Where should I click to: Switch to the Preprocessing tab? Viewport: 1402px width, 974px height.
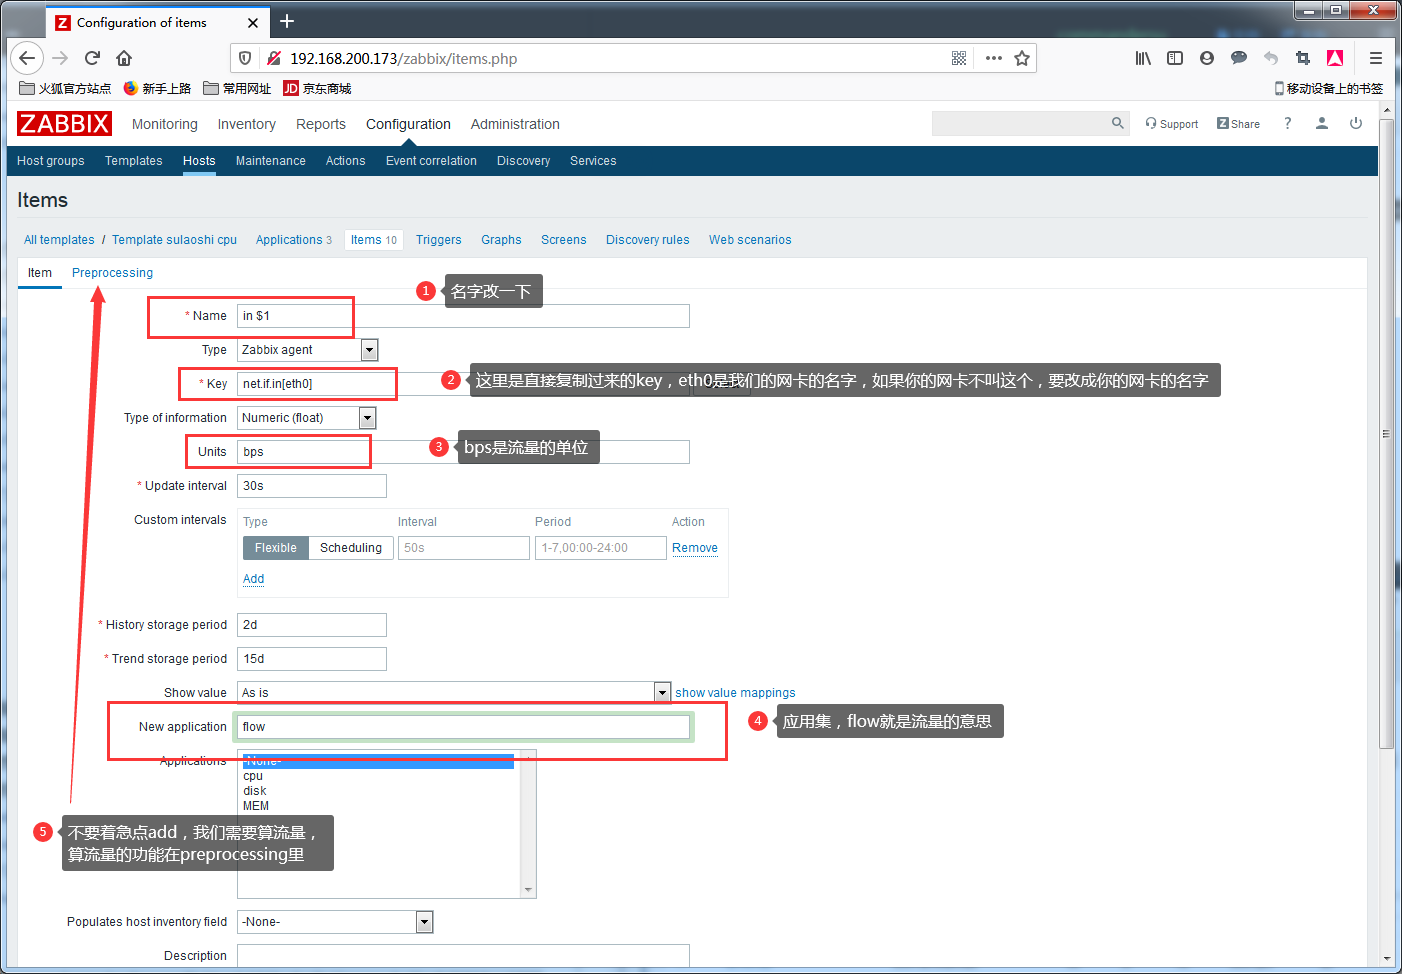112,273
